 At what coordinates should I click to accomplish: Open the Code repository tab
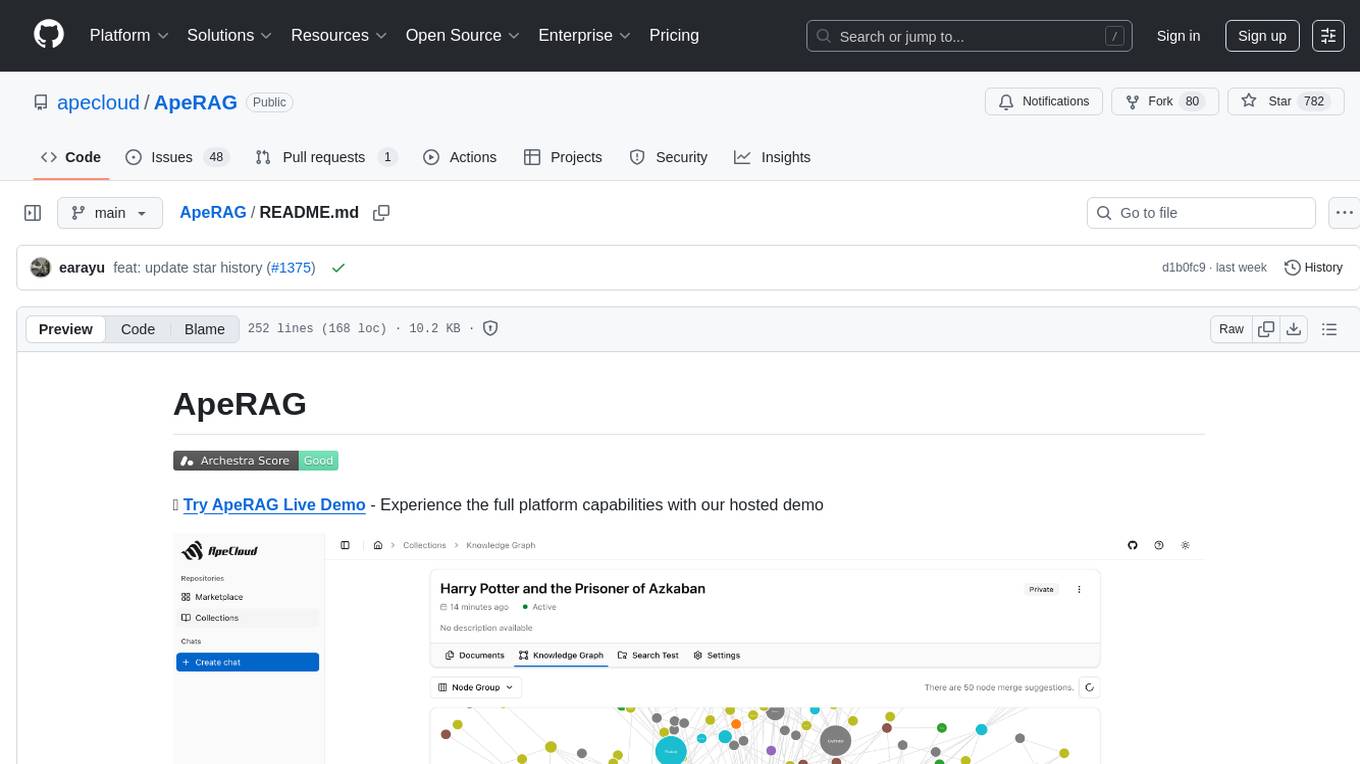coord(71,157)
